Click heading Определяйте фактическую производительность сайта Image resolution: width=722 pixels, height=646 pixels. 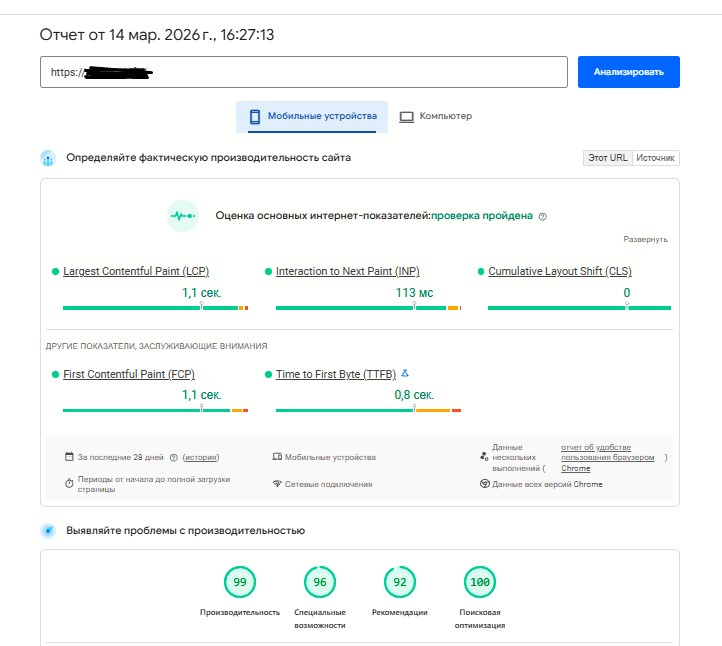[209, 157]
